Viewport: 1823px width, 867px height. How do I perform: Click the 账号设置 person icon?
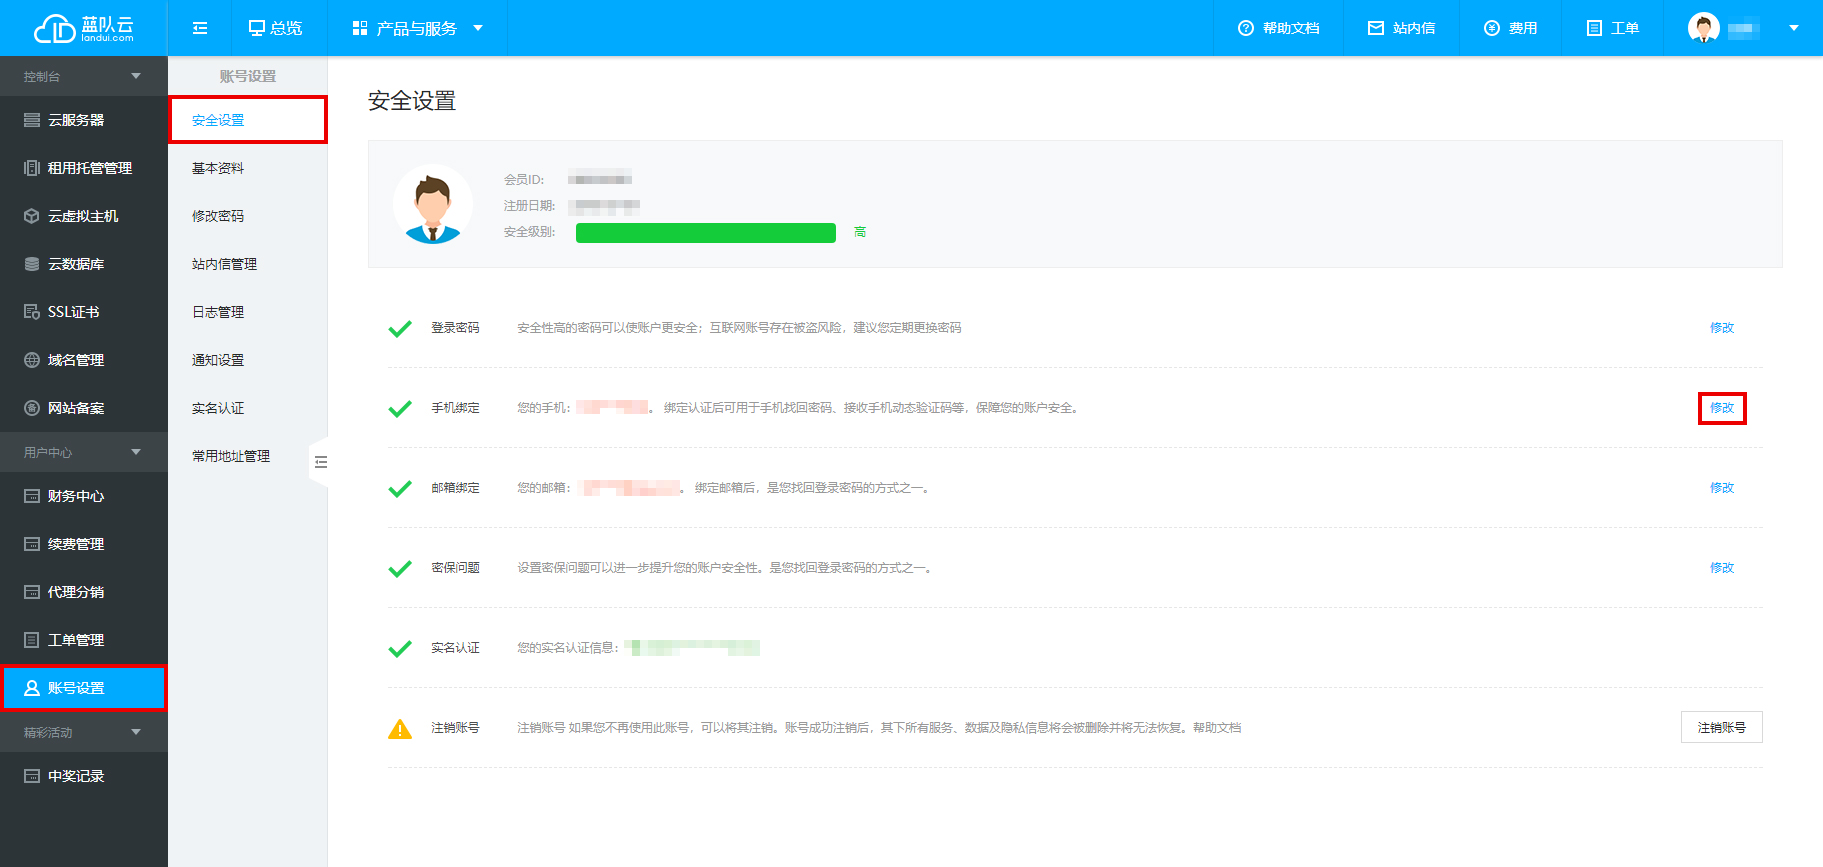click(32, 688)
